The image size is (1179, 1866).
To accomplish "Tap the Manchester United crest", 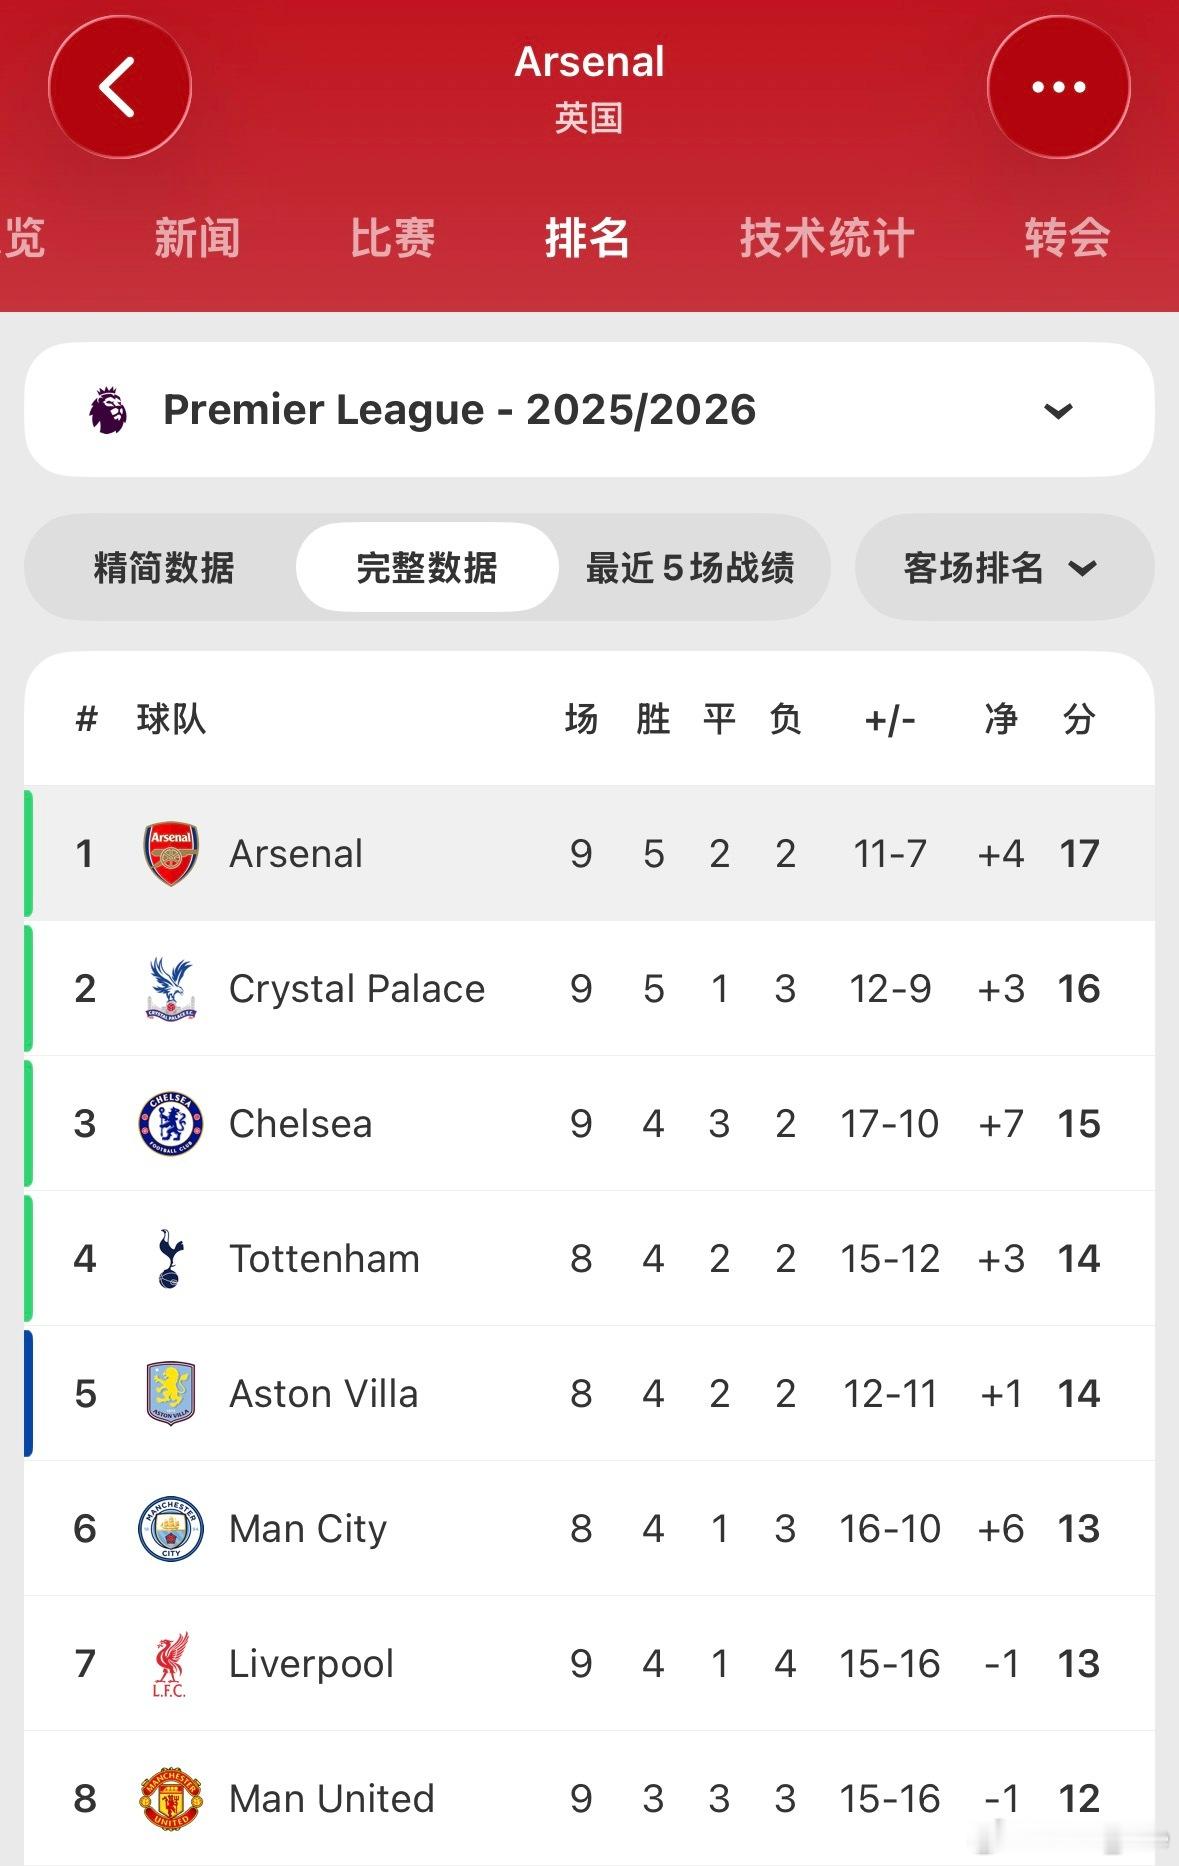I will click(171, 1798).
